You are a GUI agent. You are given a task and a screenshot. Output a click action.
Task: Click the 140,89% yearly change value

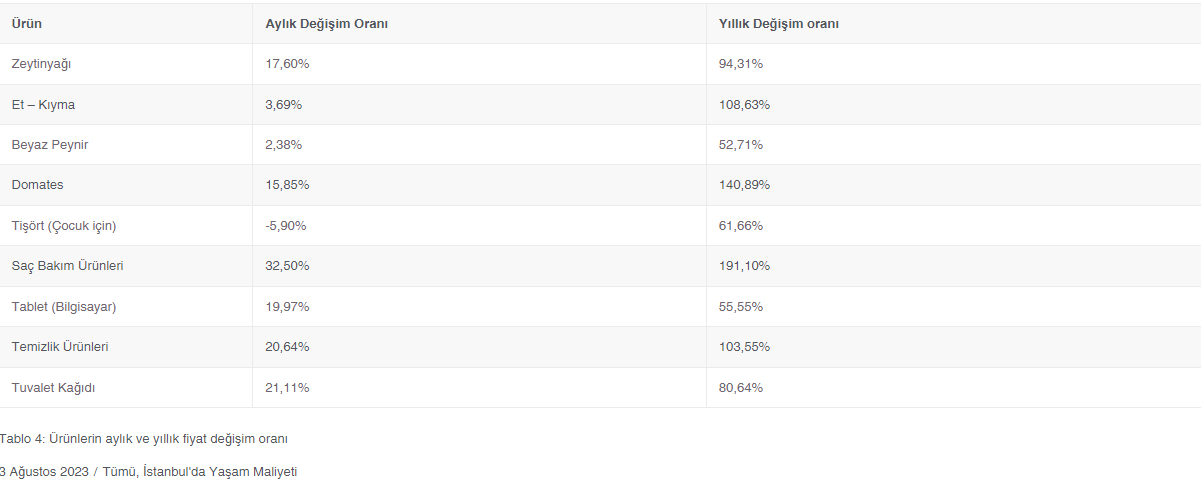[x=745, y=185]
